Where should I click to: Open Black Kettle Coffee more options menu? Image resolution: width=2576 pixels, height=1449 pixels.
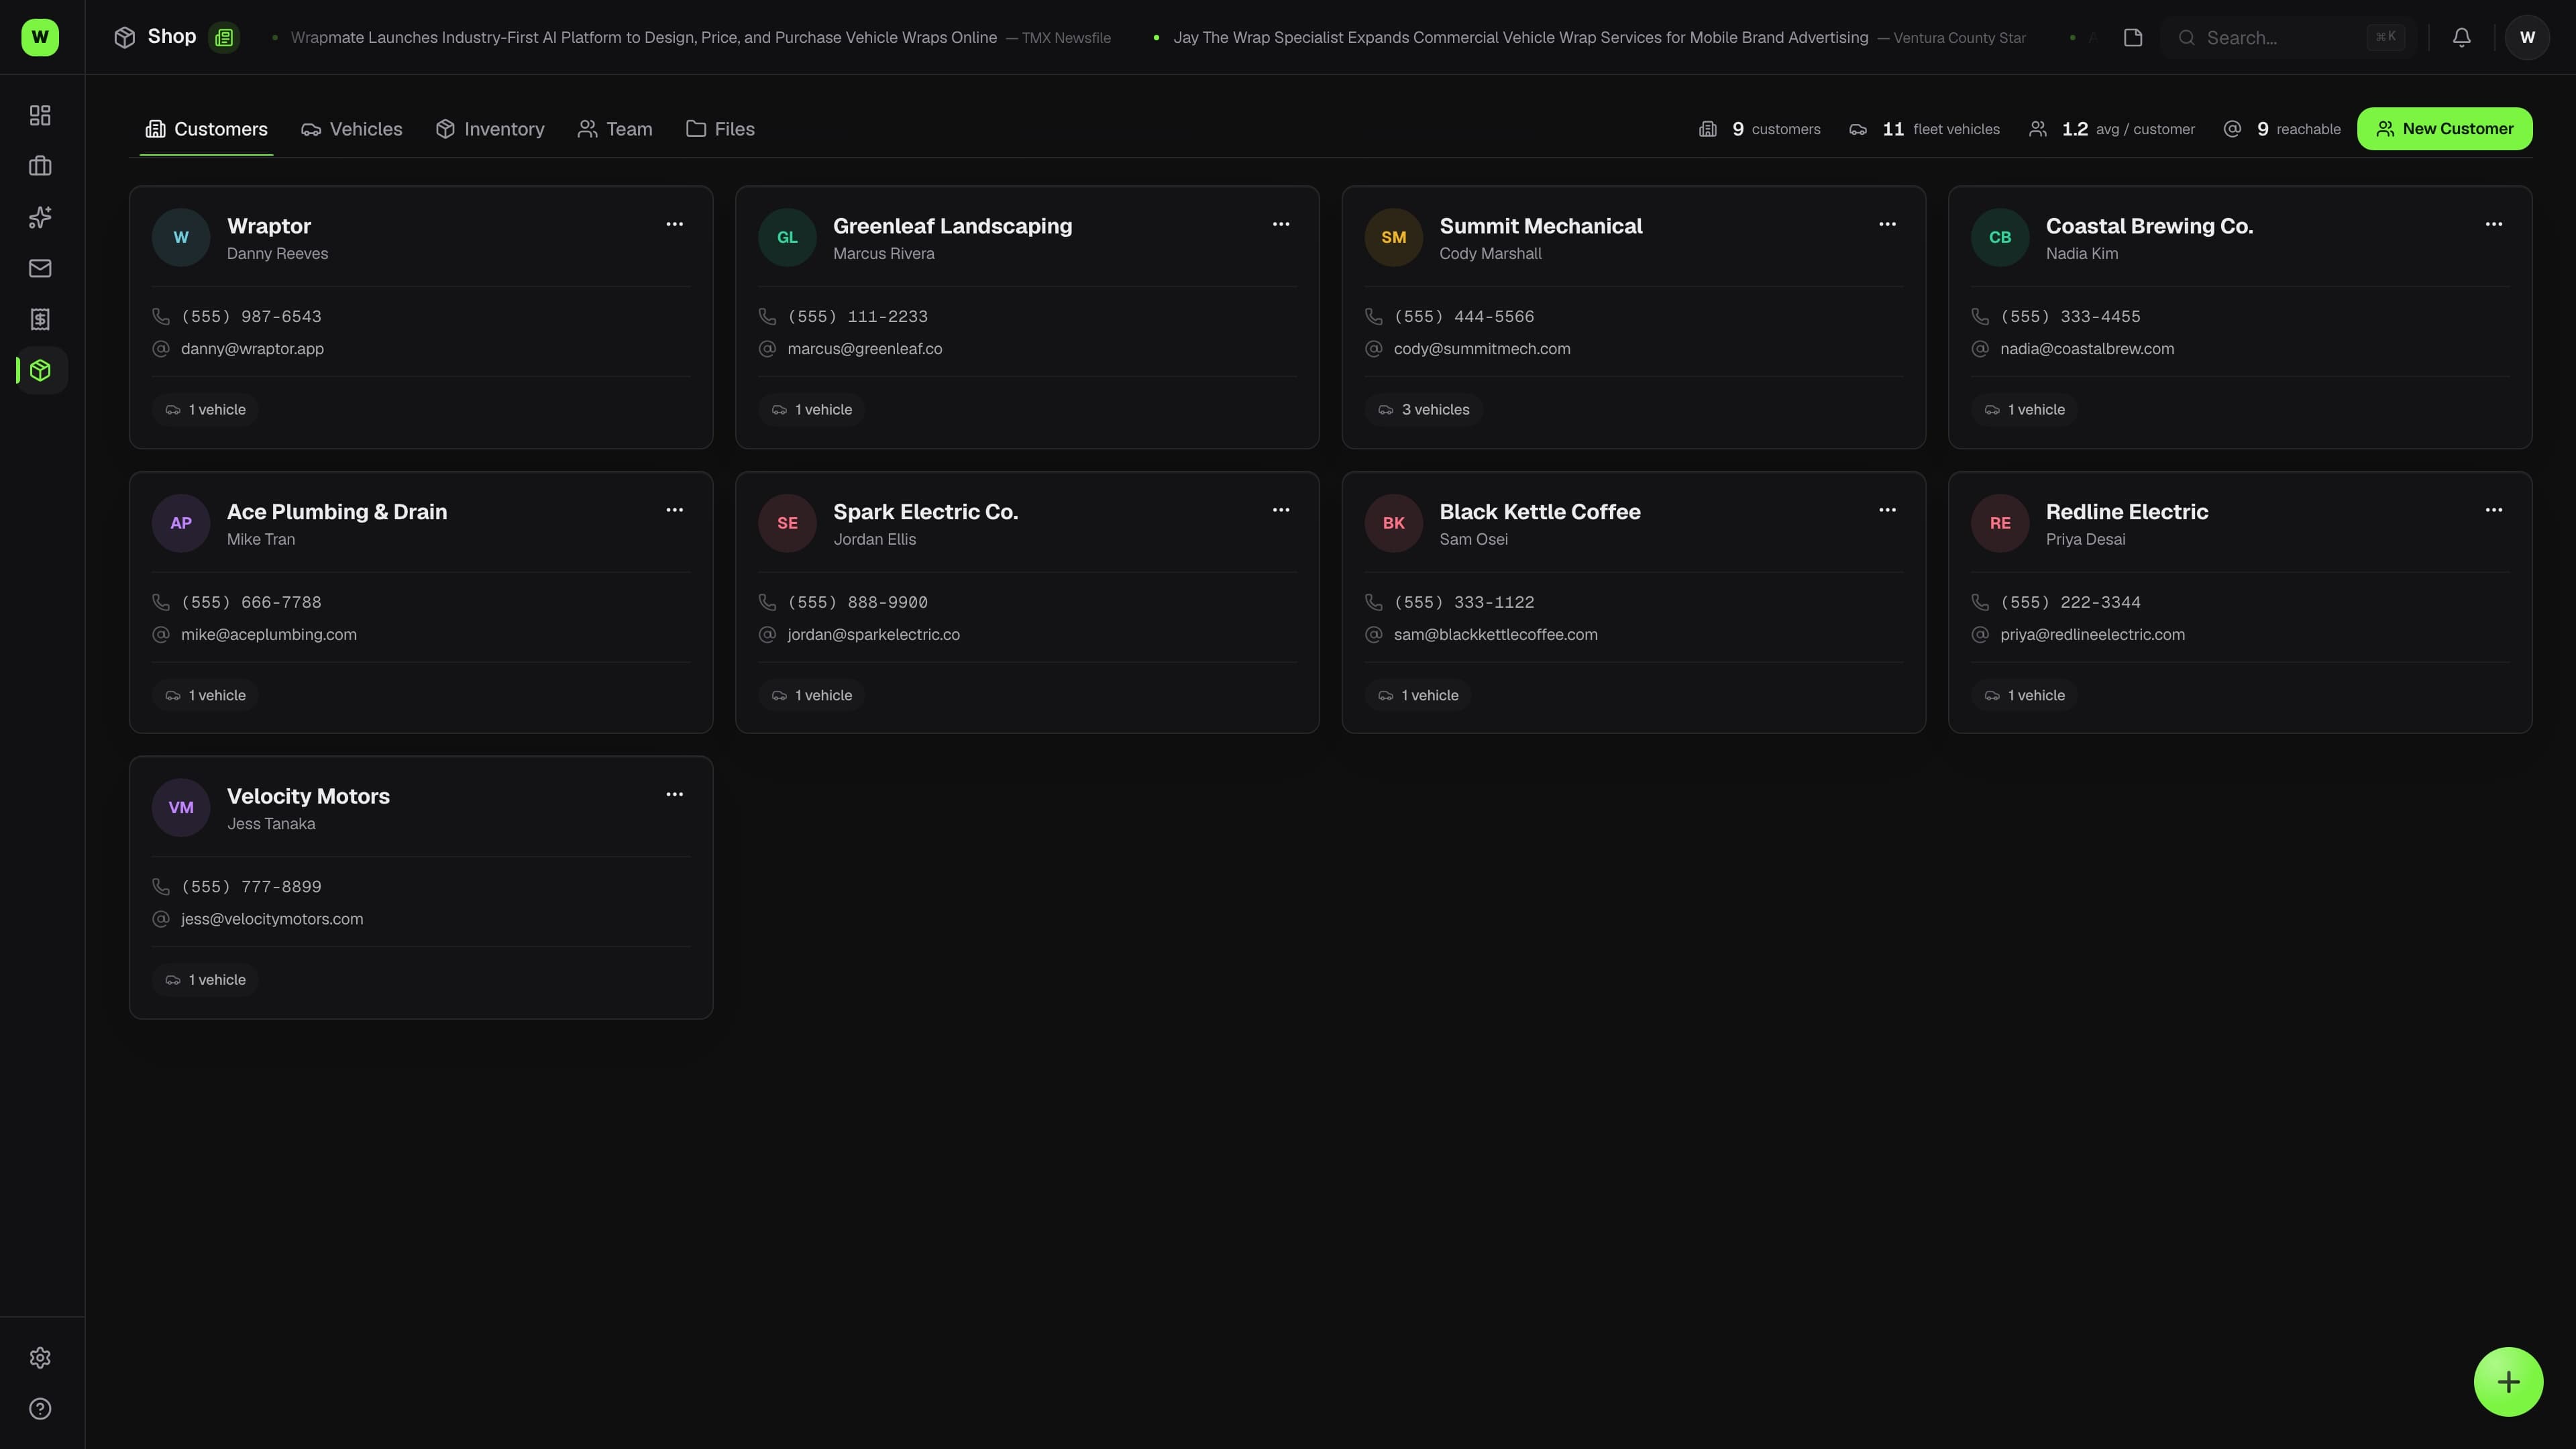pyautogui.click(x=1887, y=510)
